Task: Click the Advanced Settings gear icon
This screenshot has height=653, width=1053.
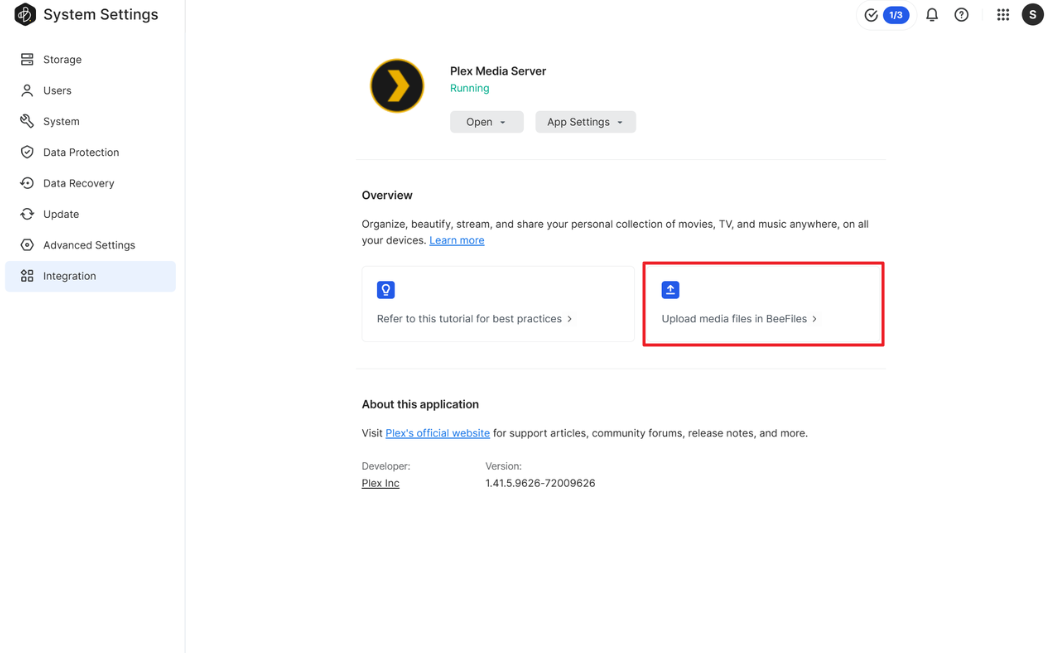Action: coord(27,245)
